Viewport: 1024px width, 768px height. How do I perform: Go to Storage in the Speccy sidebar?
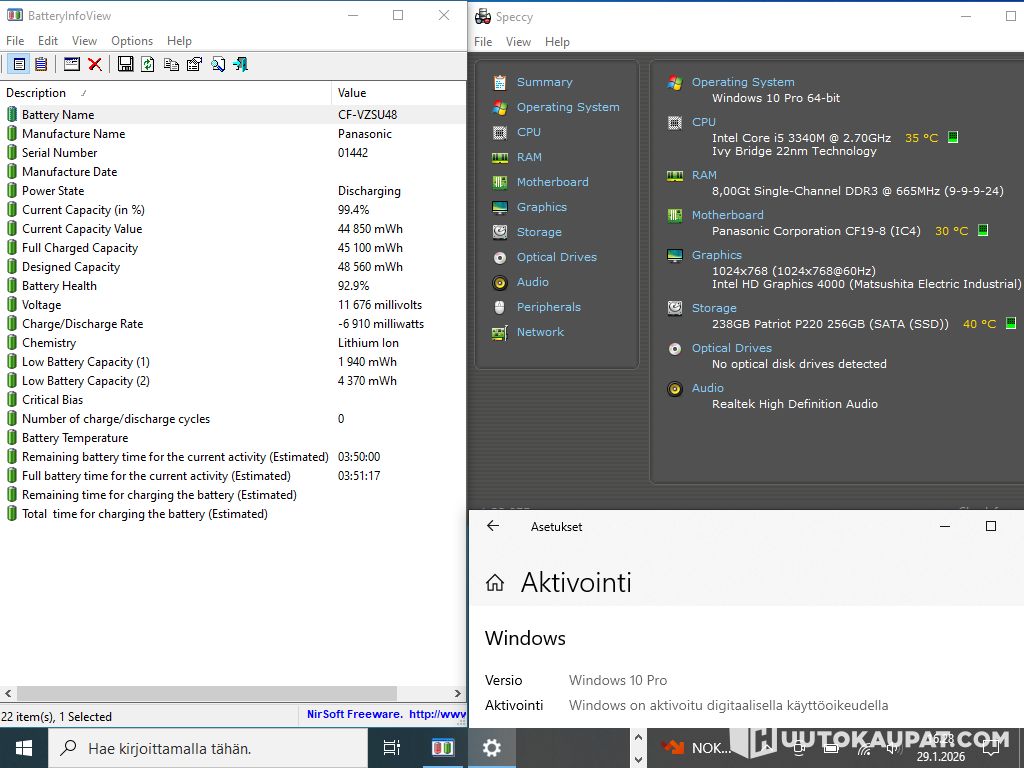[539, 232]
